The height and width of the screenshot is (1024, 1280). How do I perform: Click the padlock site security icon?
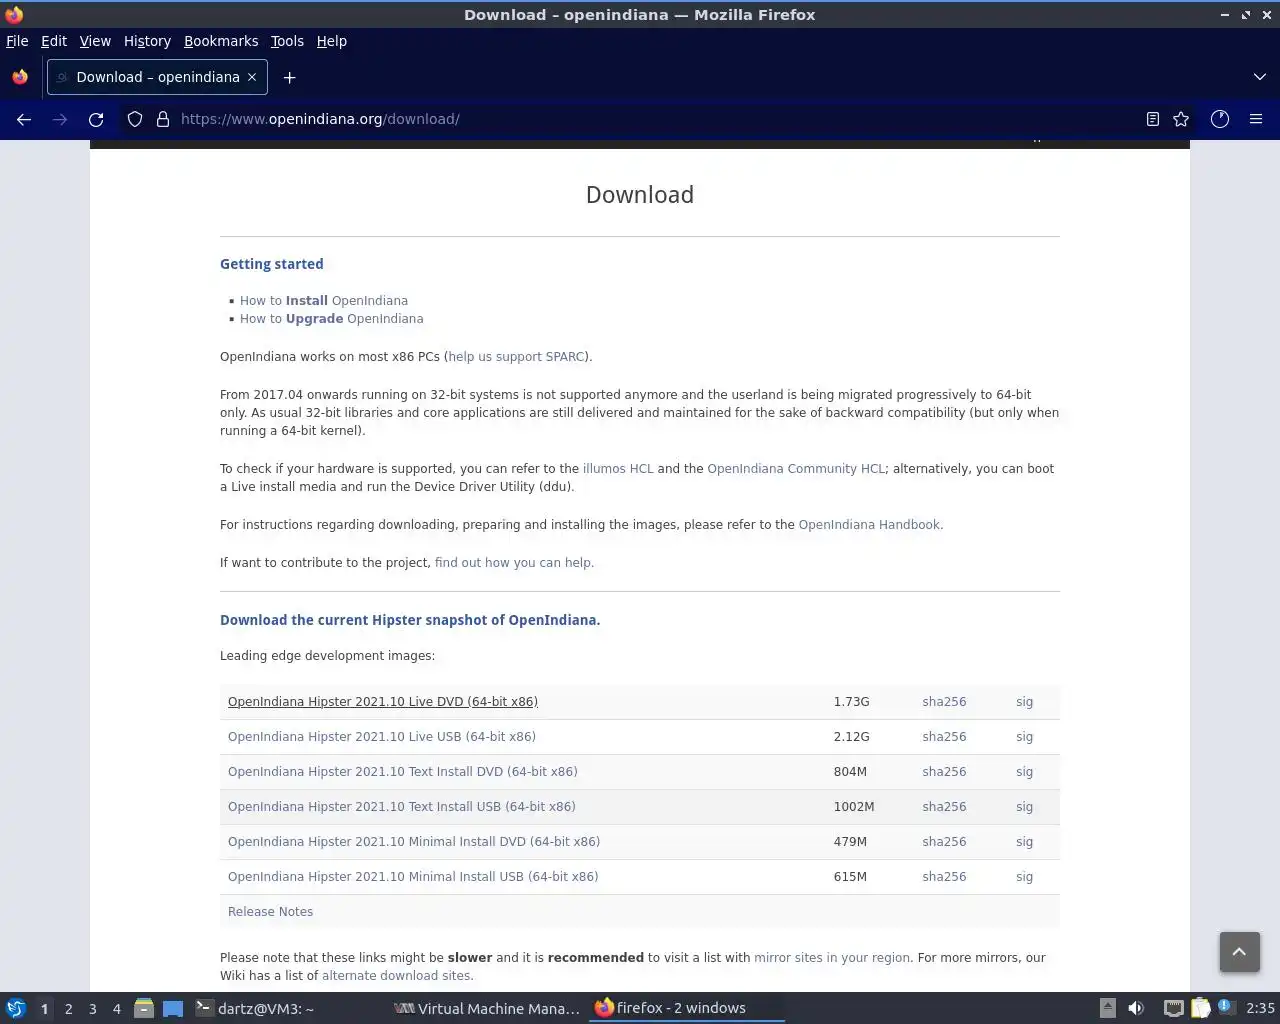pos(163,119)
